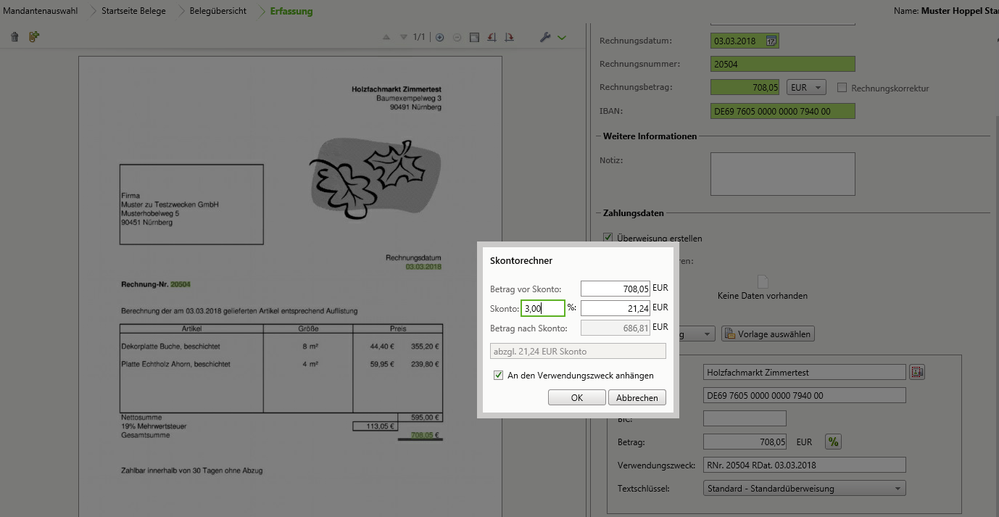Go to Belegübersicht breadcrumb
The height and width of the screenshot is (517, 999).
pos(218,11)
